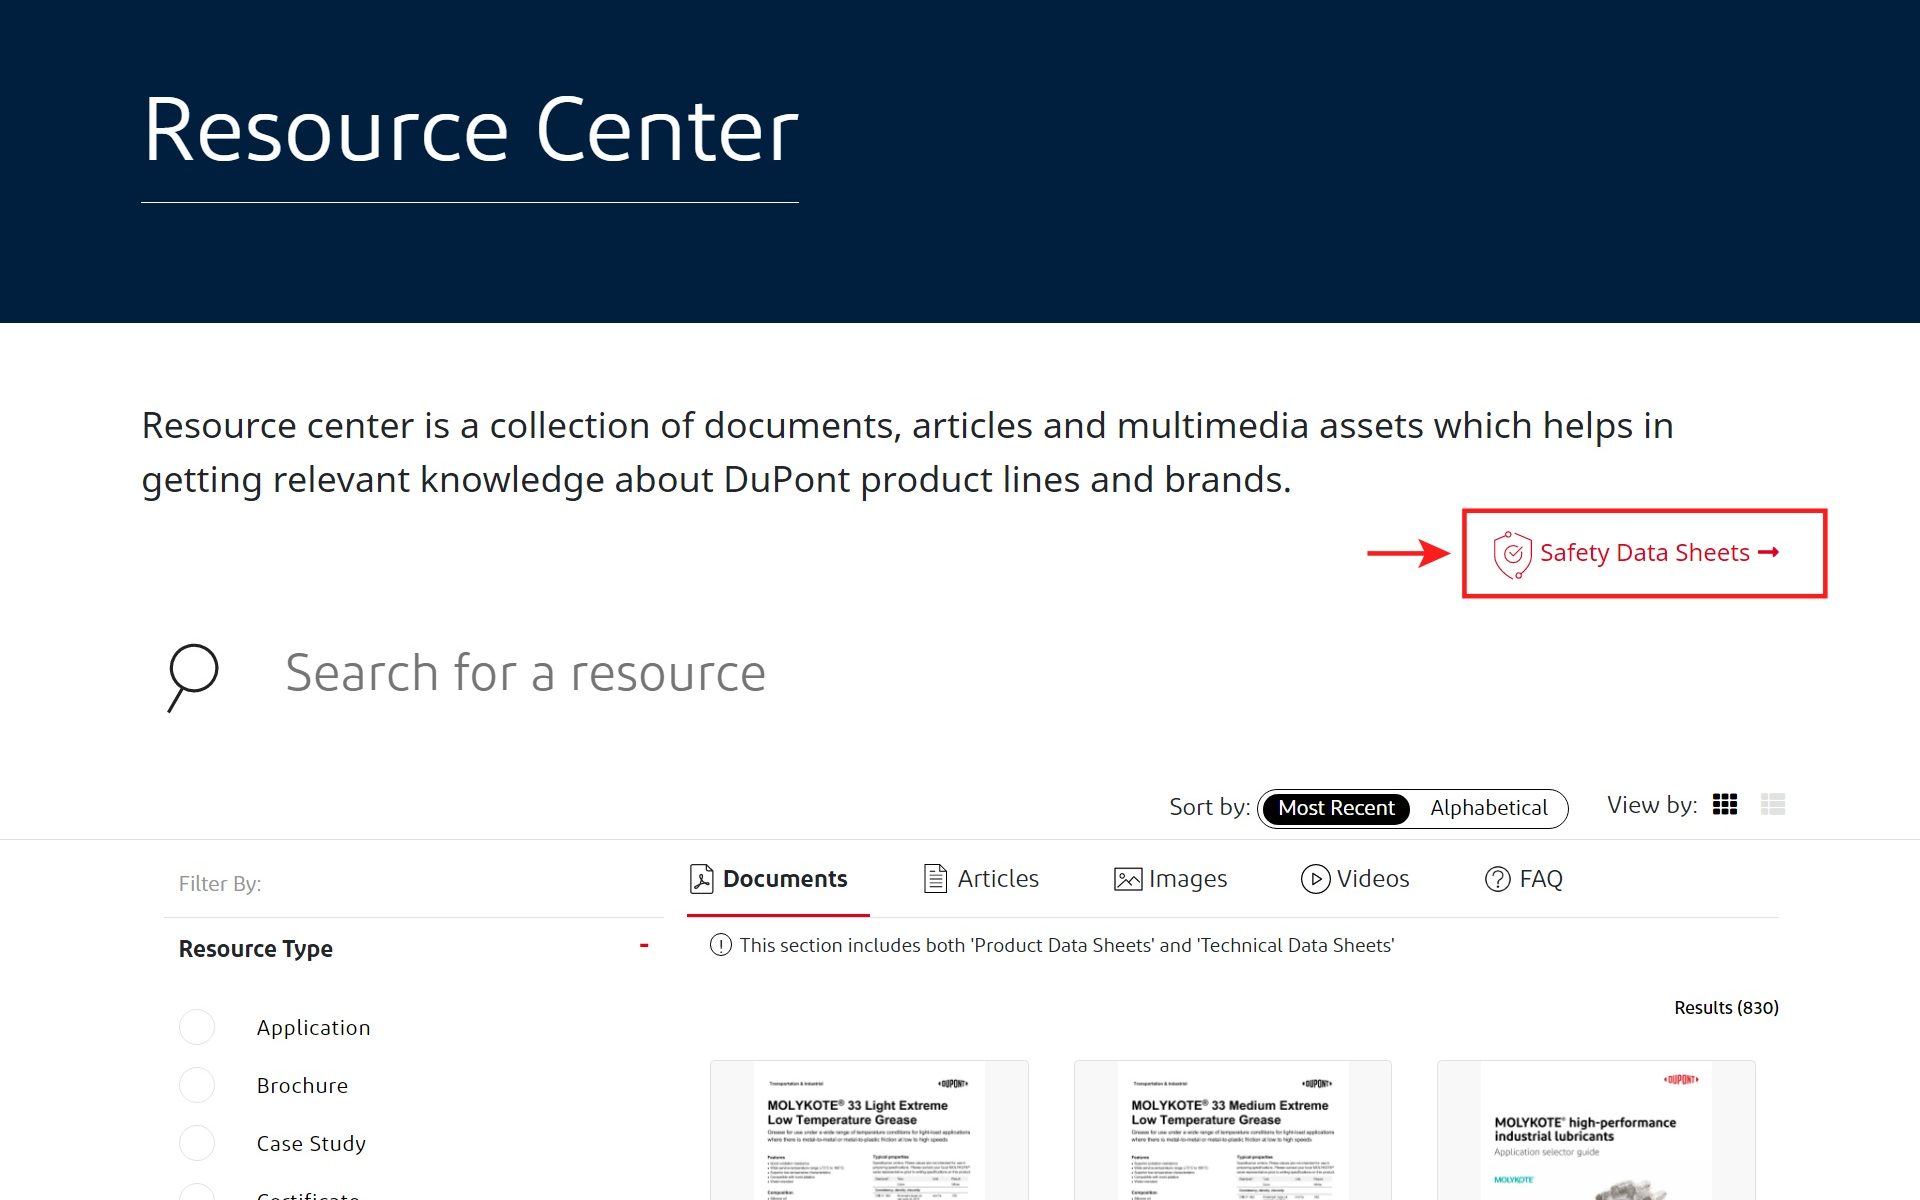Click the Safety Data Sheets shield icon

point(1512,555)
